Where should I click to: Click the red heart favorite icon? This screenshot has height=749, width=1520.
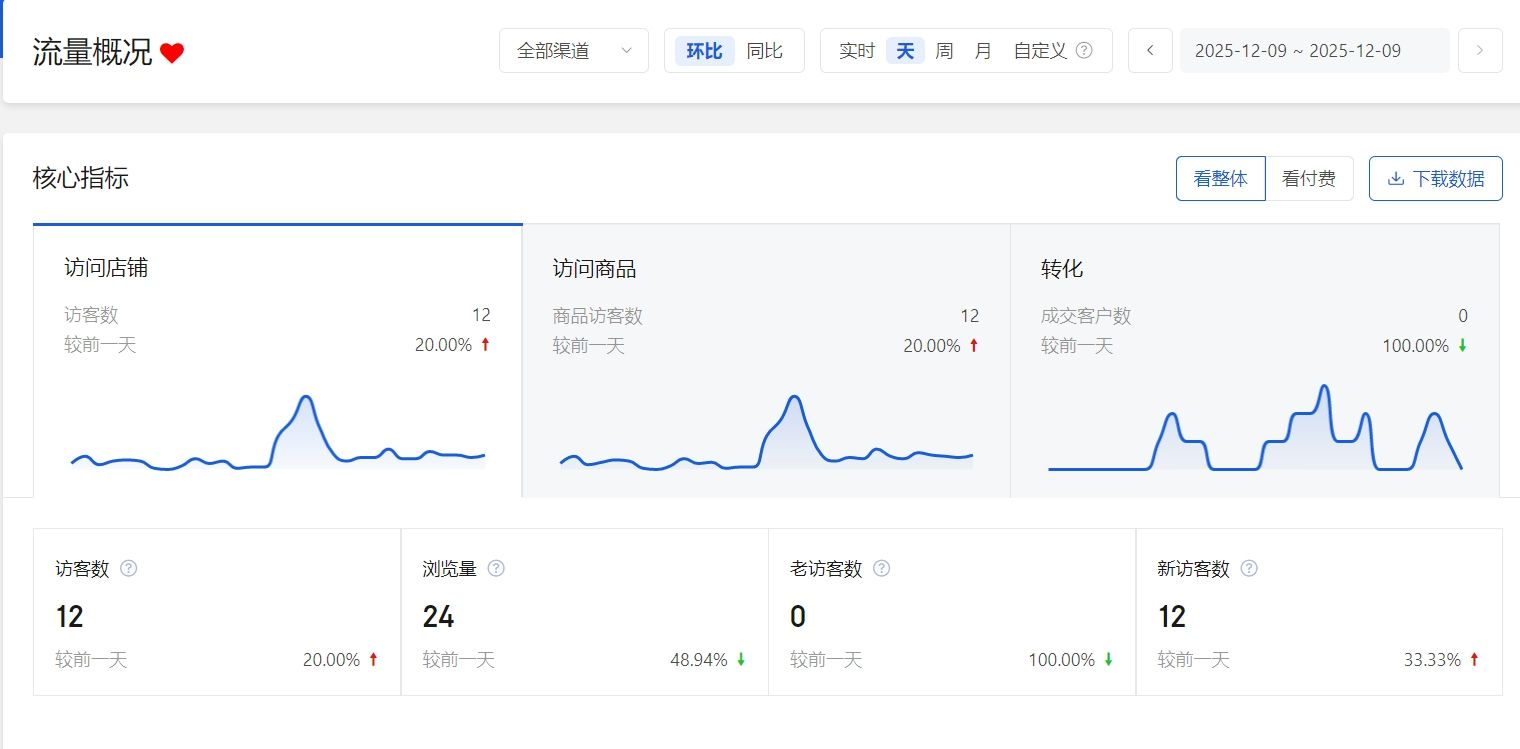coord(172,53)
